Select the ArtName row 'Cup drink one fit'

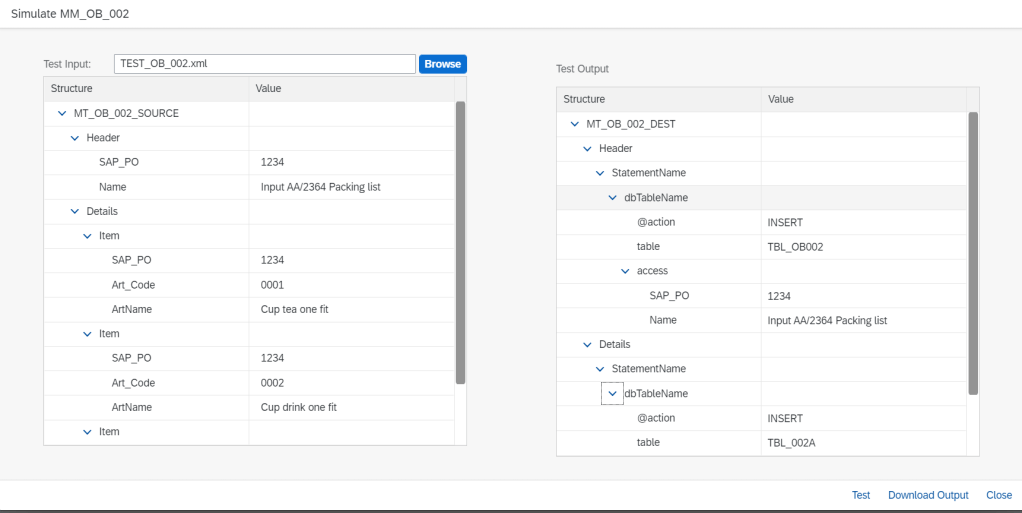(x=250, y=407)
